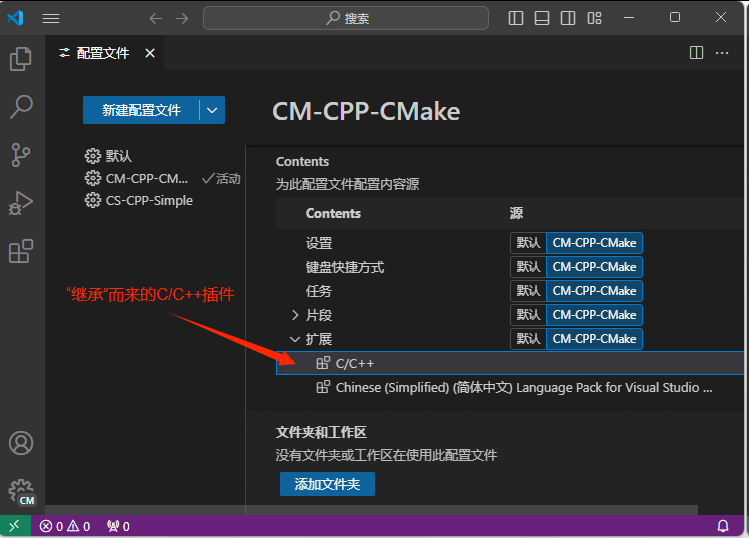
Task: Set 片段 source to 默认
Action: [x=528, y=315]
